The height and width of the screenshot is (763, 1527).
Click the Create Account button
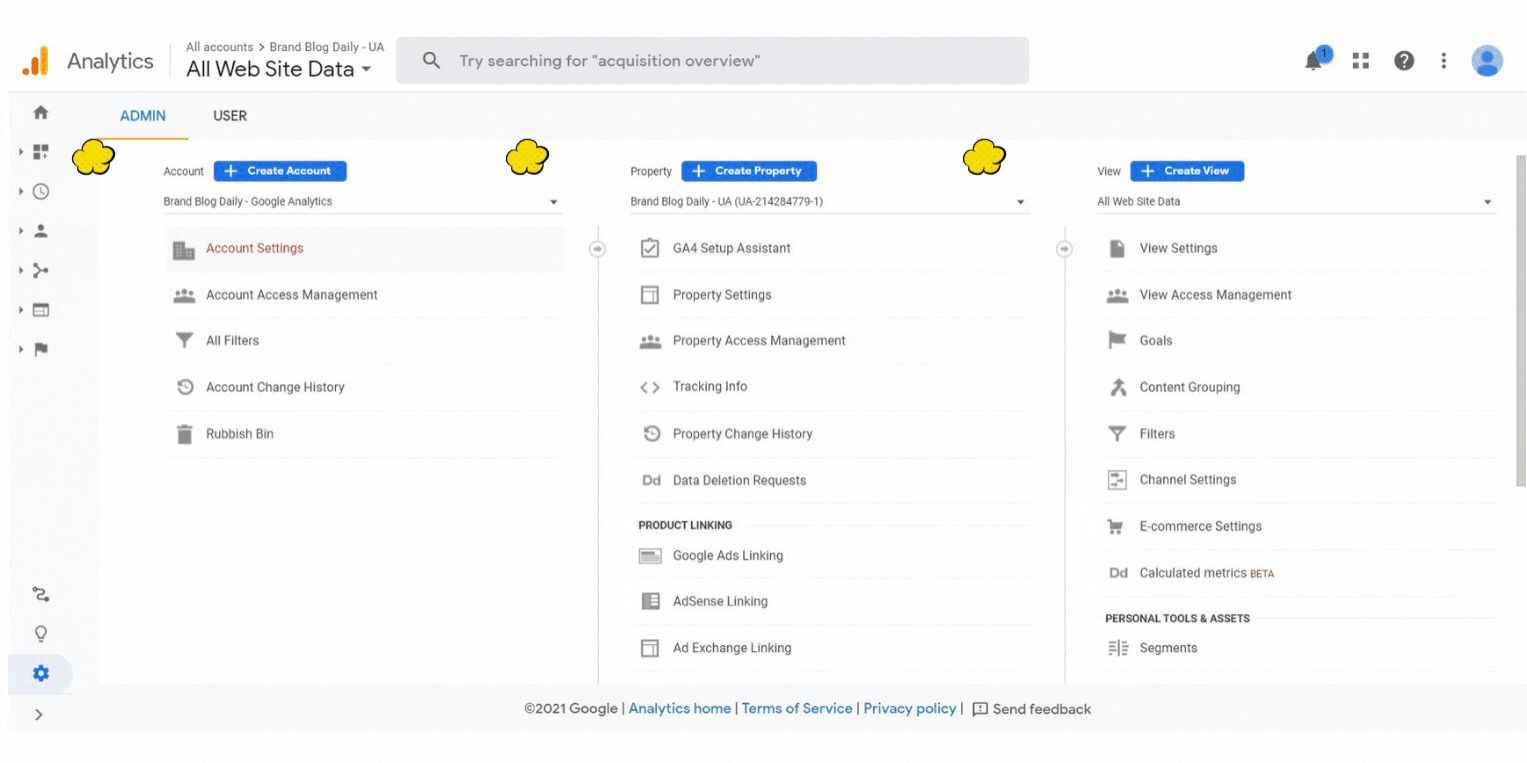pyautogui.click(x=280, y=171)
